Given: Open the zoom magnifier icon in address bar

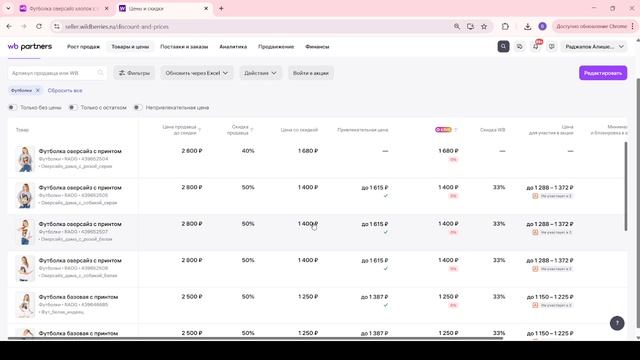Looking at the screenshot, I should (x=457, y=27).
